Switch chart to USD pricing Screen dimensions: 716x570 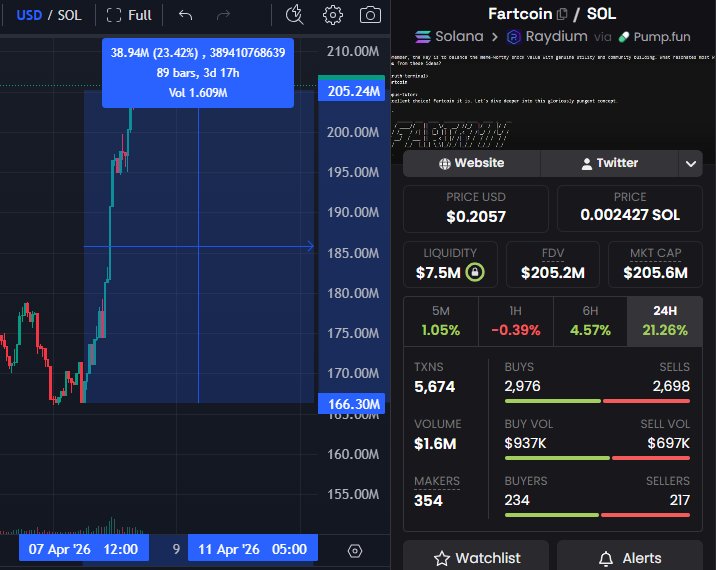pyautogui.click(x=29, y=15)
